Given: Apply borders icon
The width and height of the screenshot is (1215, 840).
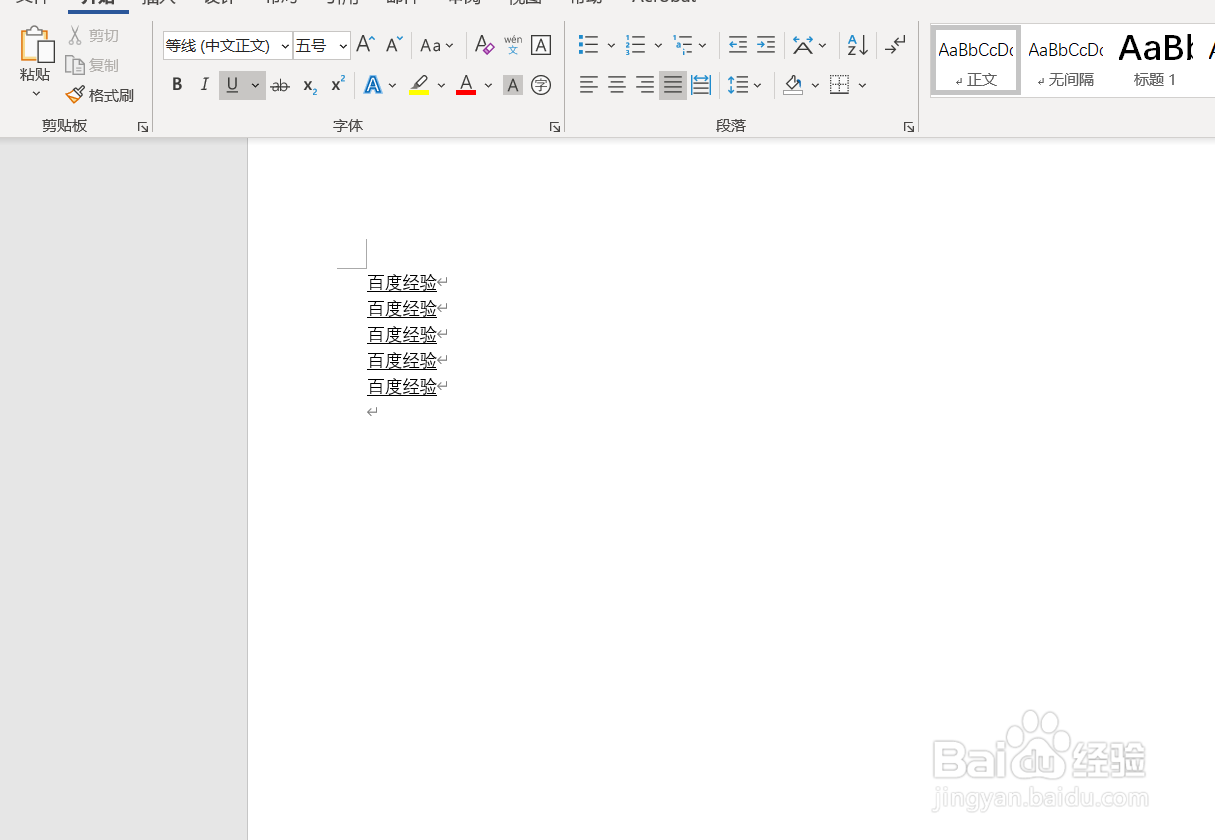Looking at the screenshot, I should (x=839, y=85).
